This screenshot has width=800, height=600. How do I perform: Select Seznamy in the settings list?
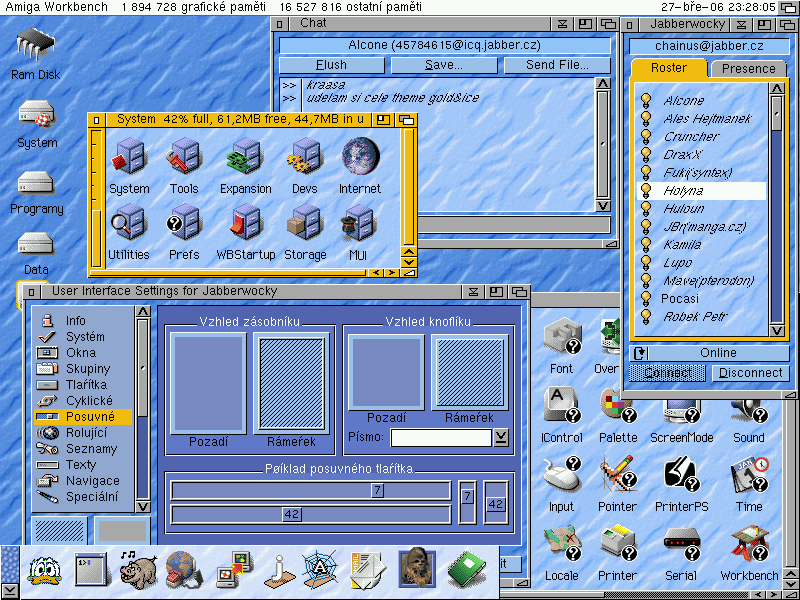click(83, 449)
